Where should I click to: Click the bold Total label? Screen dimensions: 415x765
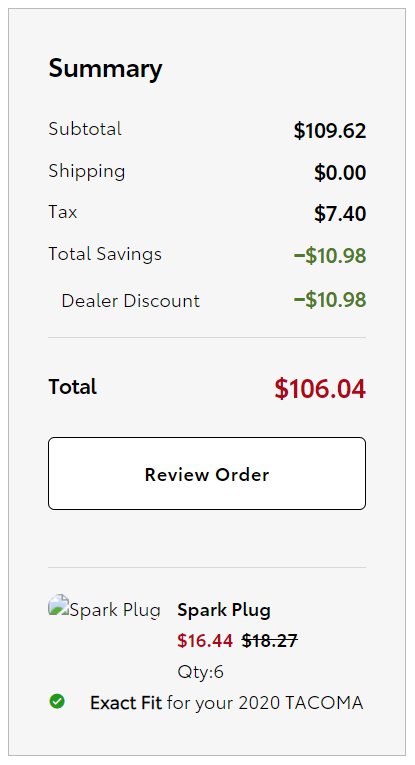pyautogui.click(x=73, y=386)
